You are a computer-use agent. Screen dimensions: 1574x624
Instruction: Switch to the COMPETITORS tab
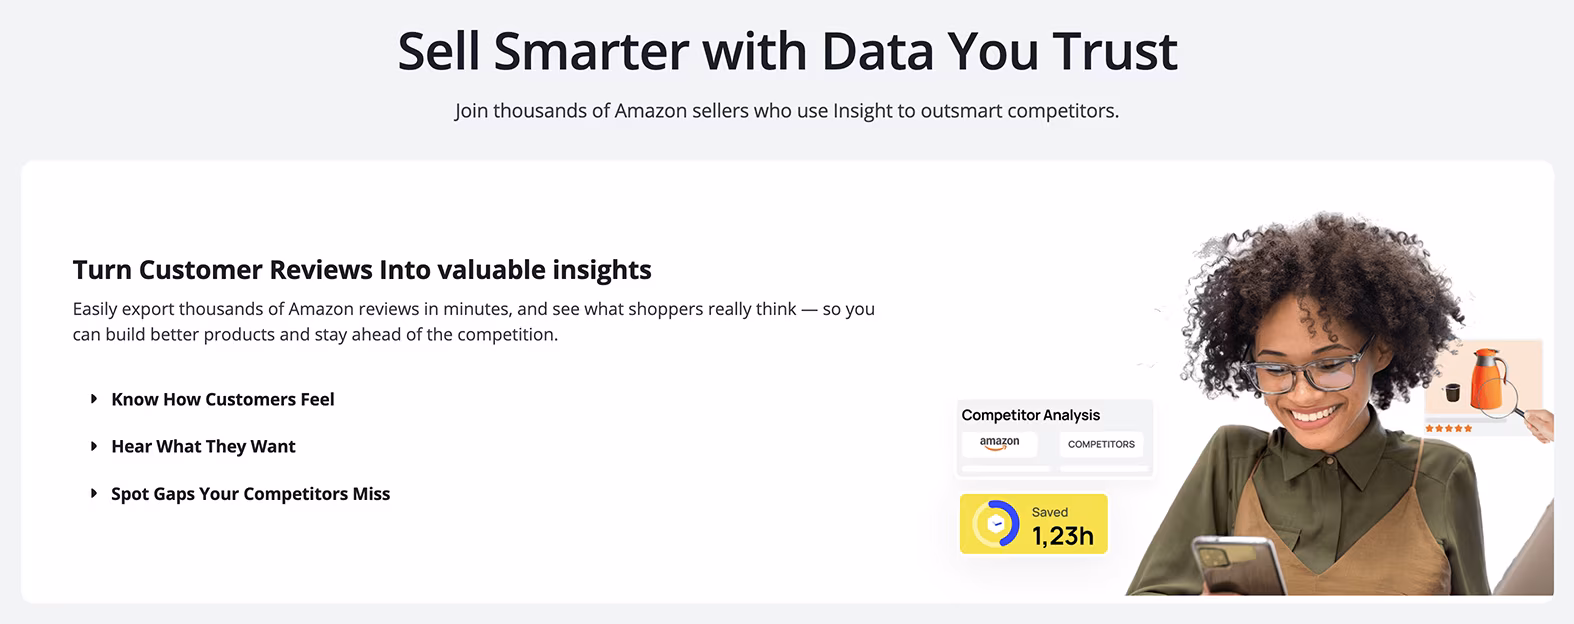[1101, 443]
